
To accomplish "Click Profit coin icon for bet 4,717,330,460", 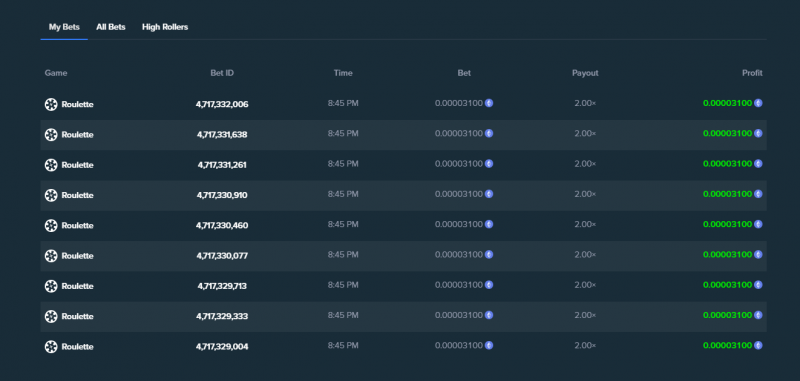I will pyautogui.click(x=758, y=224).
